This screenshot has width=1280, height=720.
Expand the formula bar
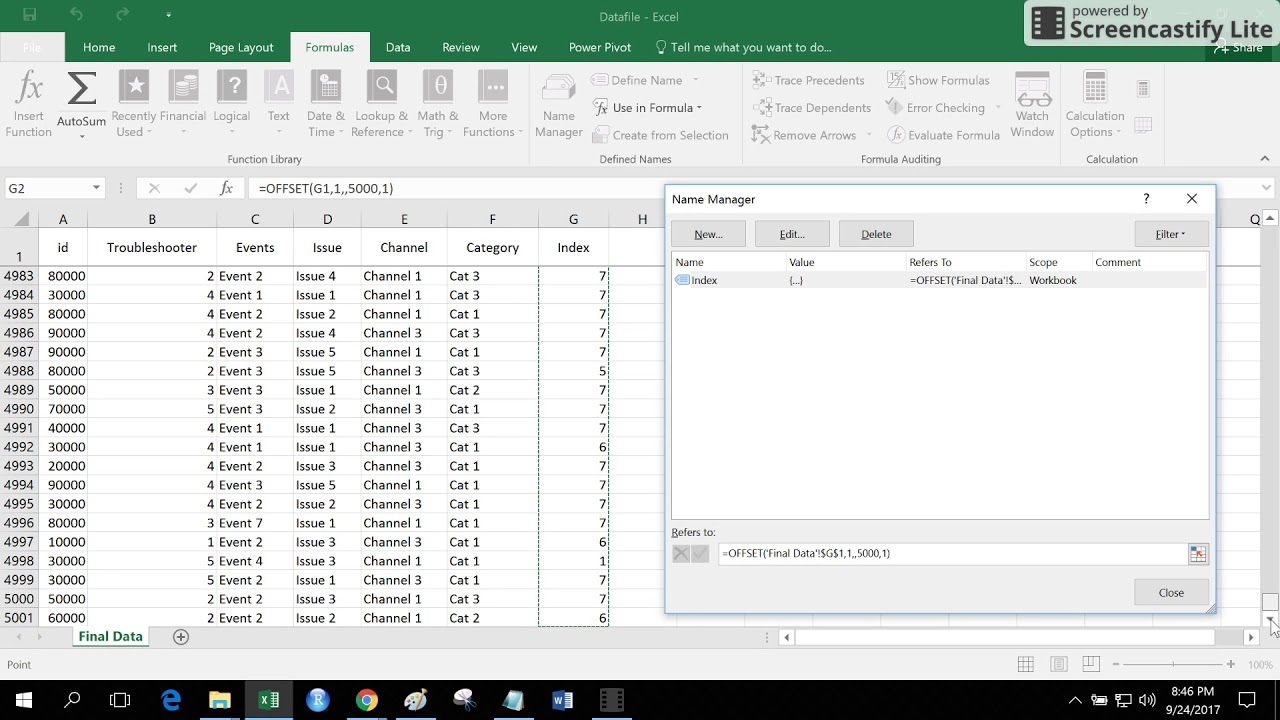[1266, 188]
